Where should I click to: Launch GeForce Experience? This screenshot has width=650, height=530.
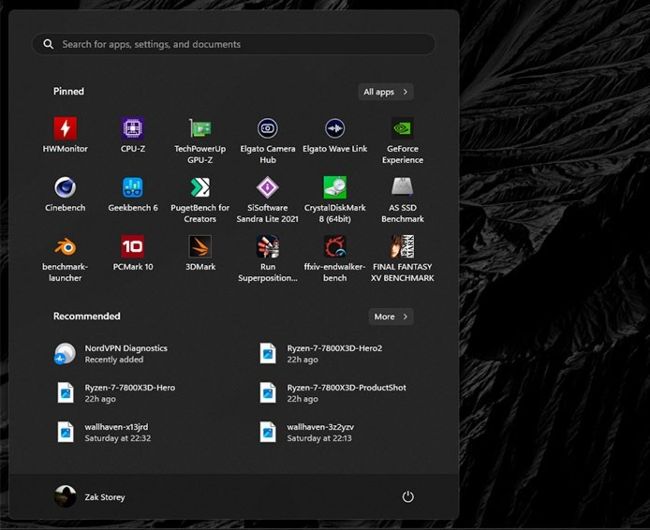point(403,141)
